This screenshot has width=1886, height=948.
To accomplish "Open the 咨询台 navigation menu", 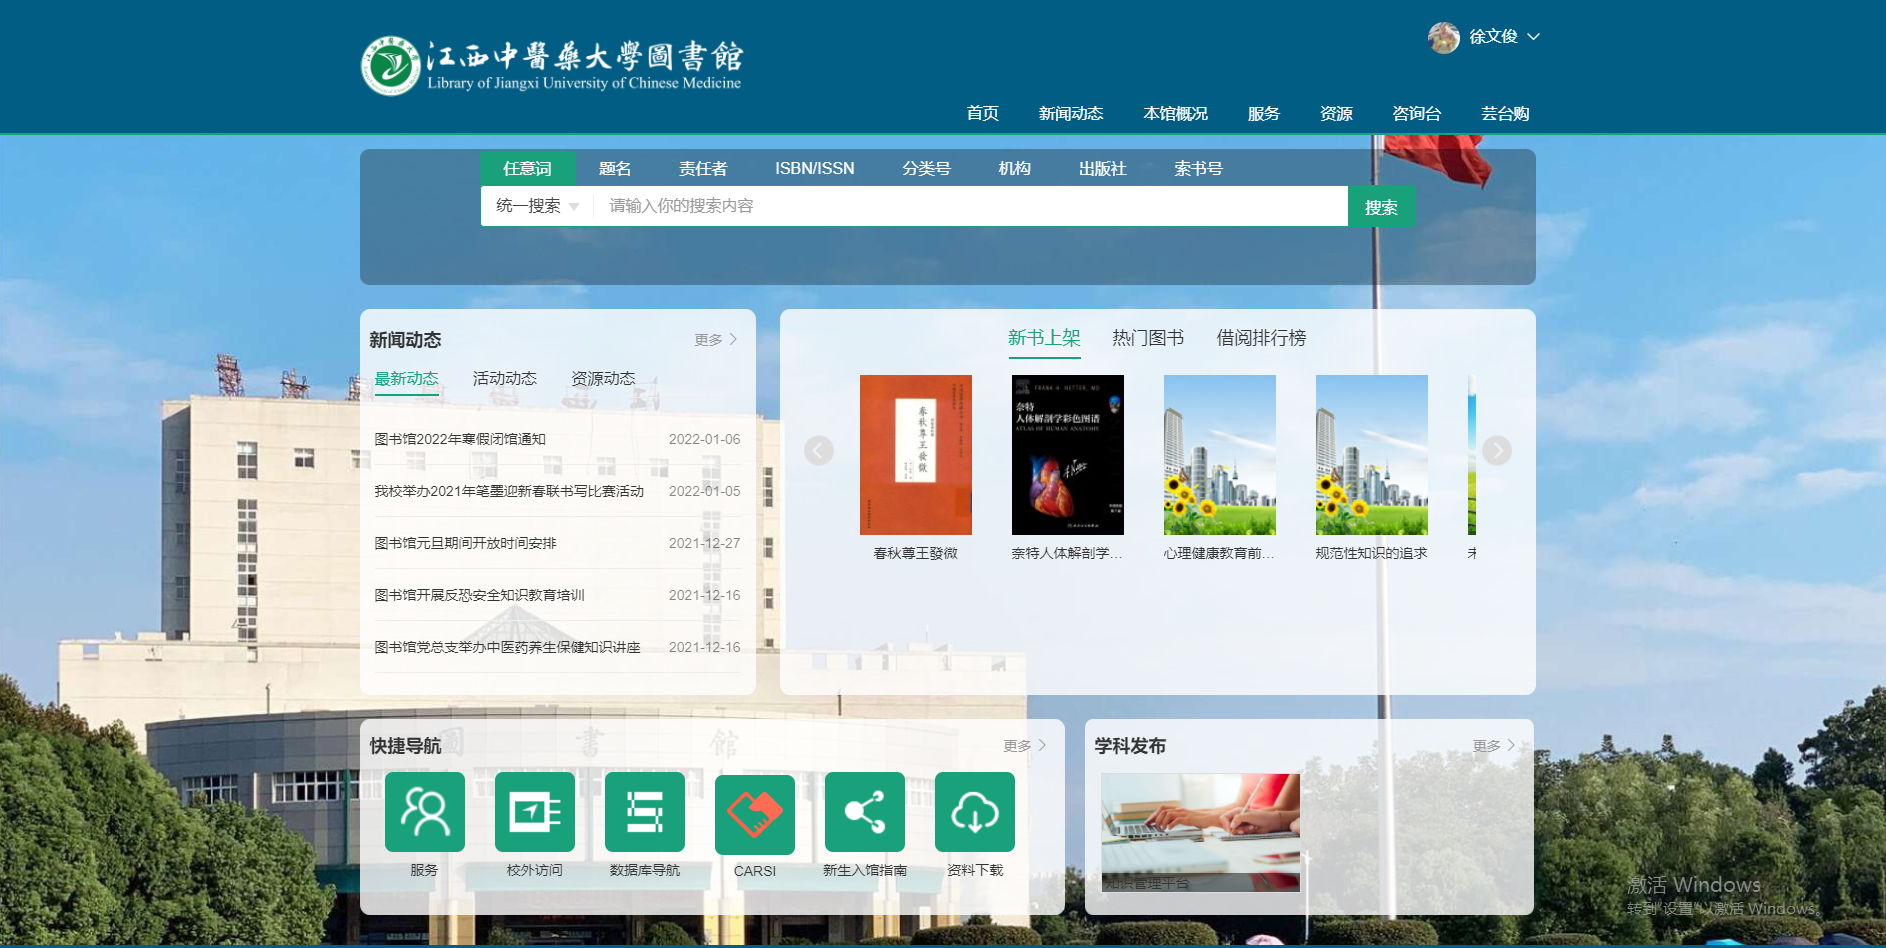I will click(1417, 113).
